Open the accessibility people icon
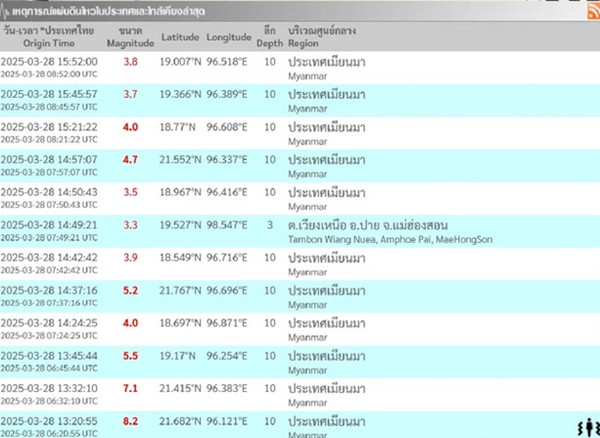This screenshot has height=438, width=600. point(583,427)
